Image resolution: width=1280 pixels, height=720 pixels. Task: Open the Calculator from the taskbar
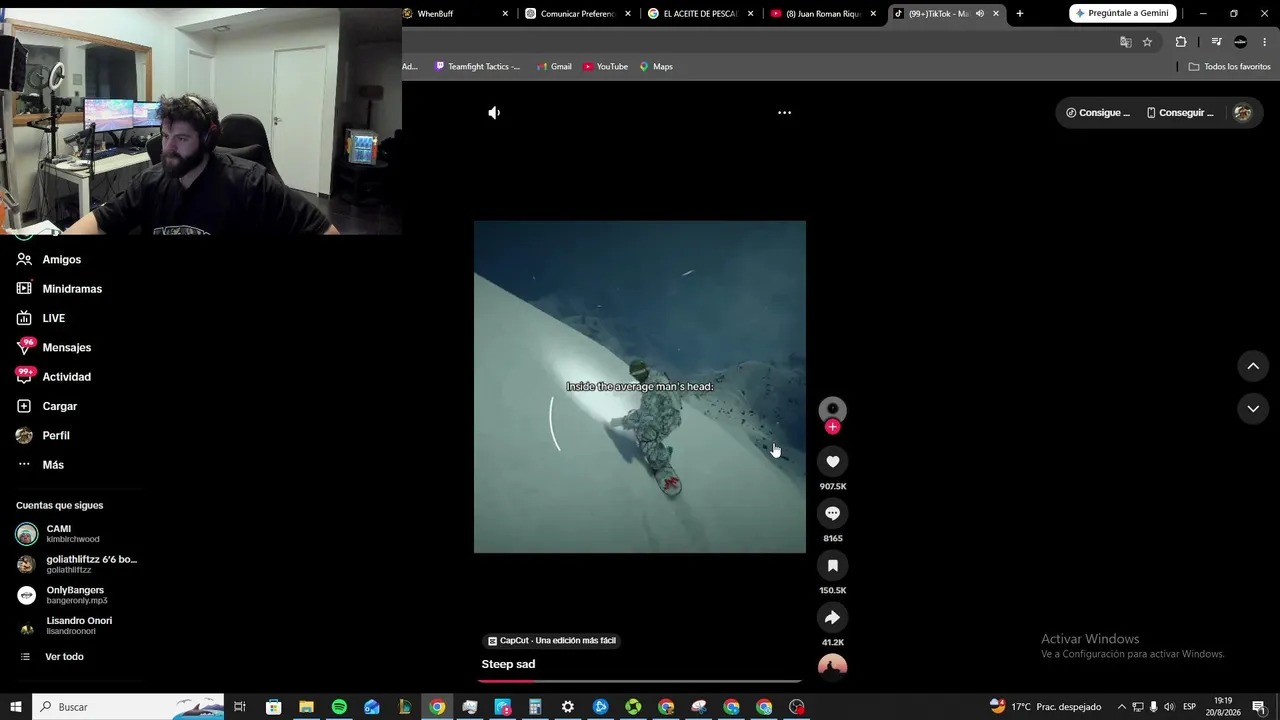[535, 707]
